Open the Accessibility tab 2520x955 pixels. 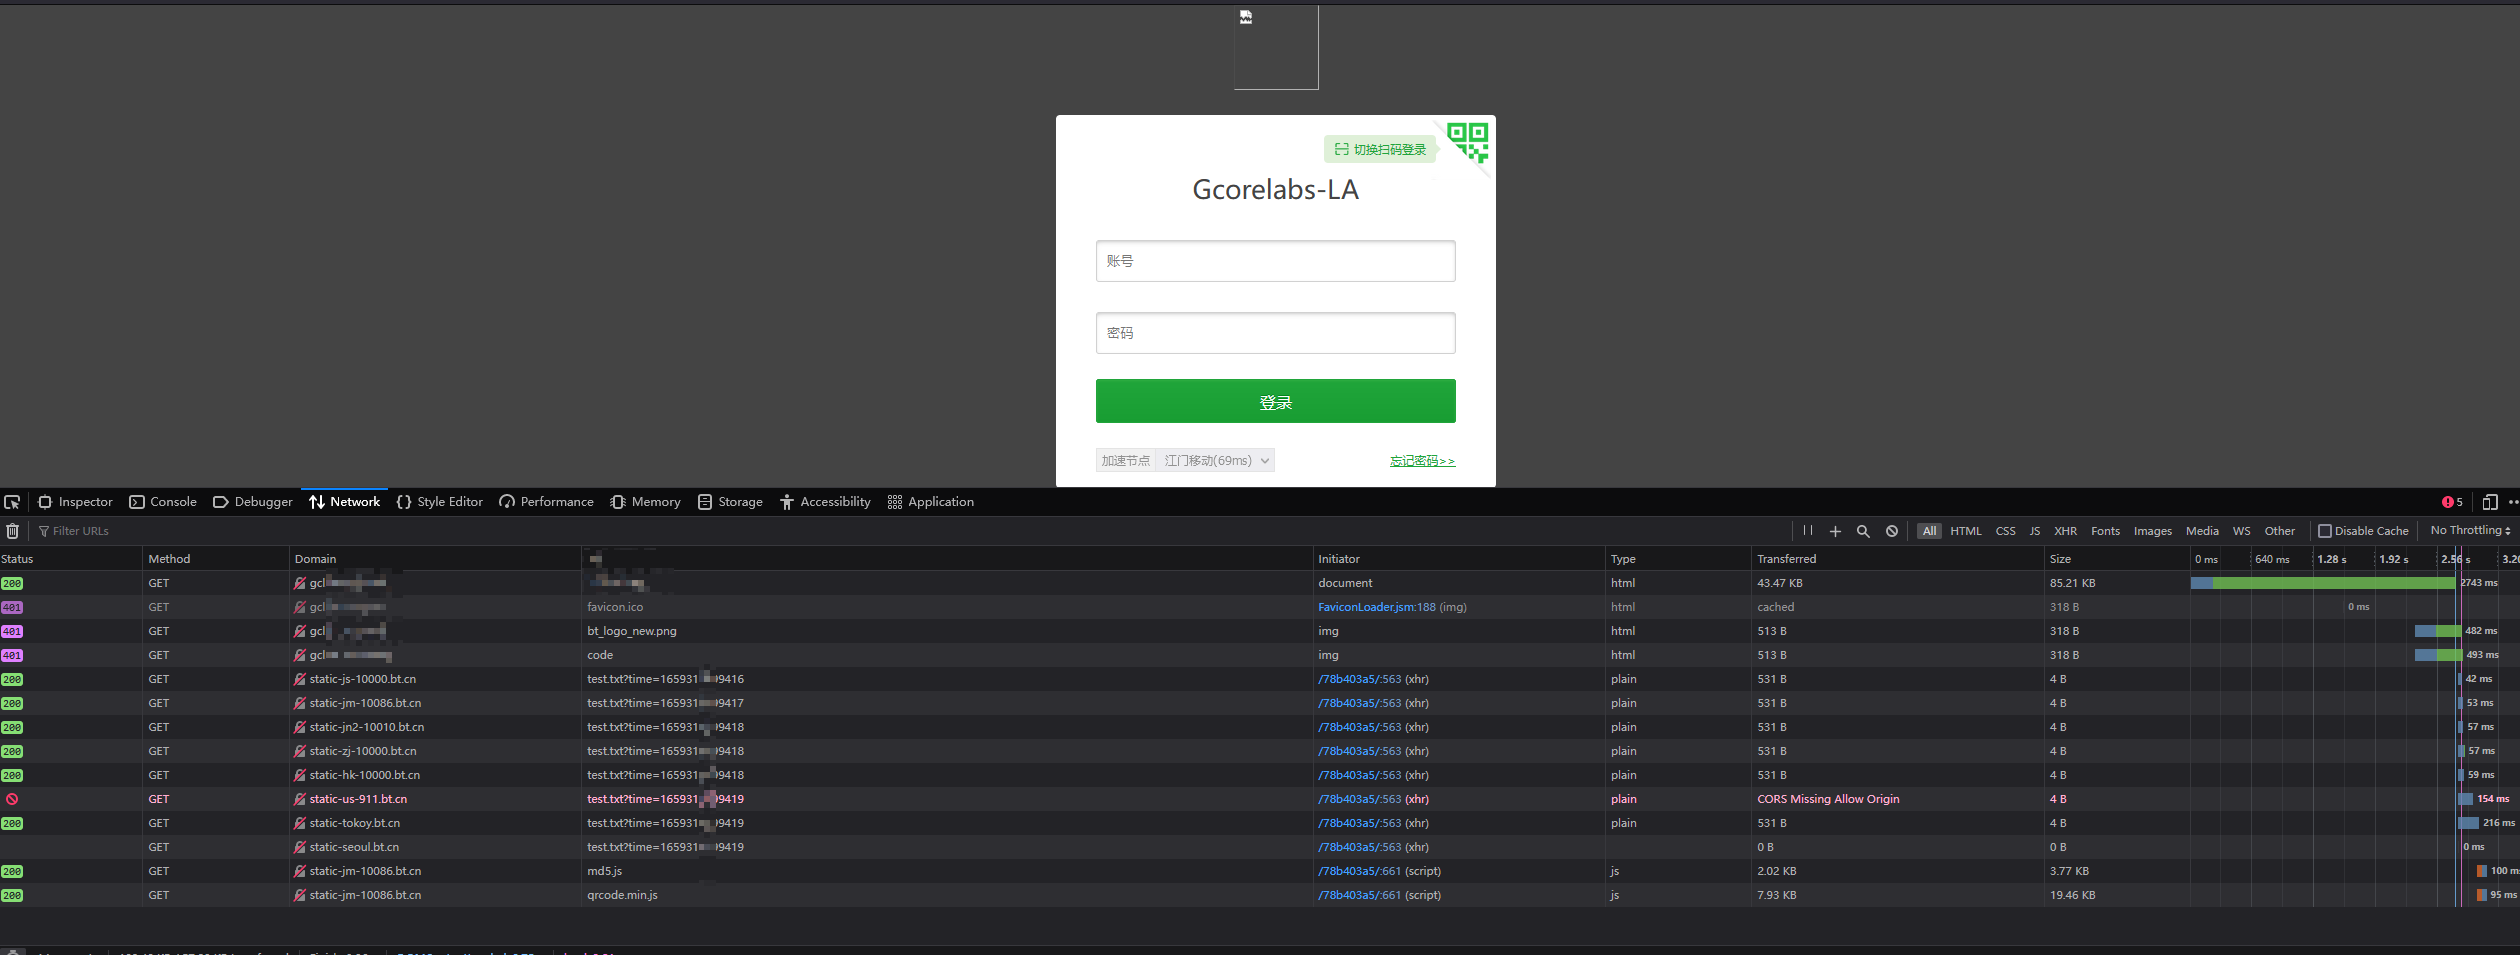[x=825, y=502]
